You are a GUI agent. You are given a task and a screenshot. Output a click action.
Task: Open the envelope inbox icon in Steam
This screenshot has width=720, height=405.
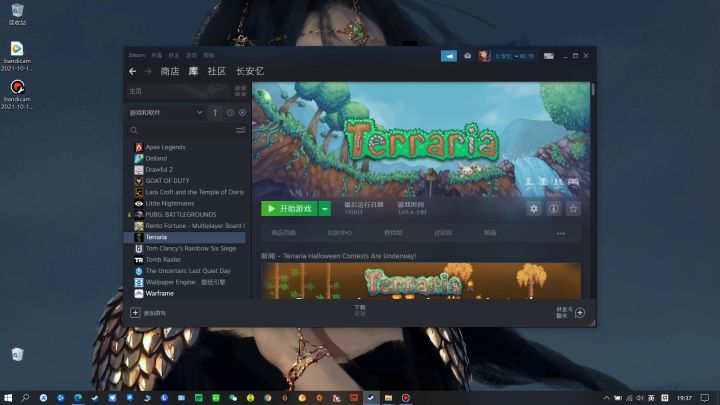point(467,56)
